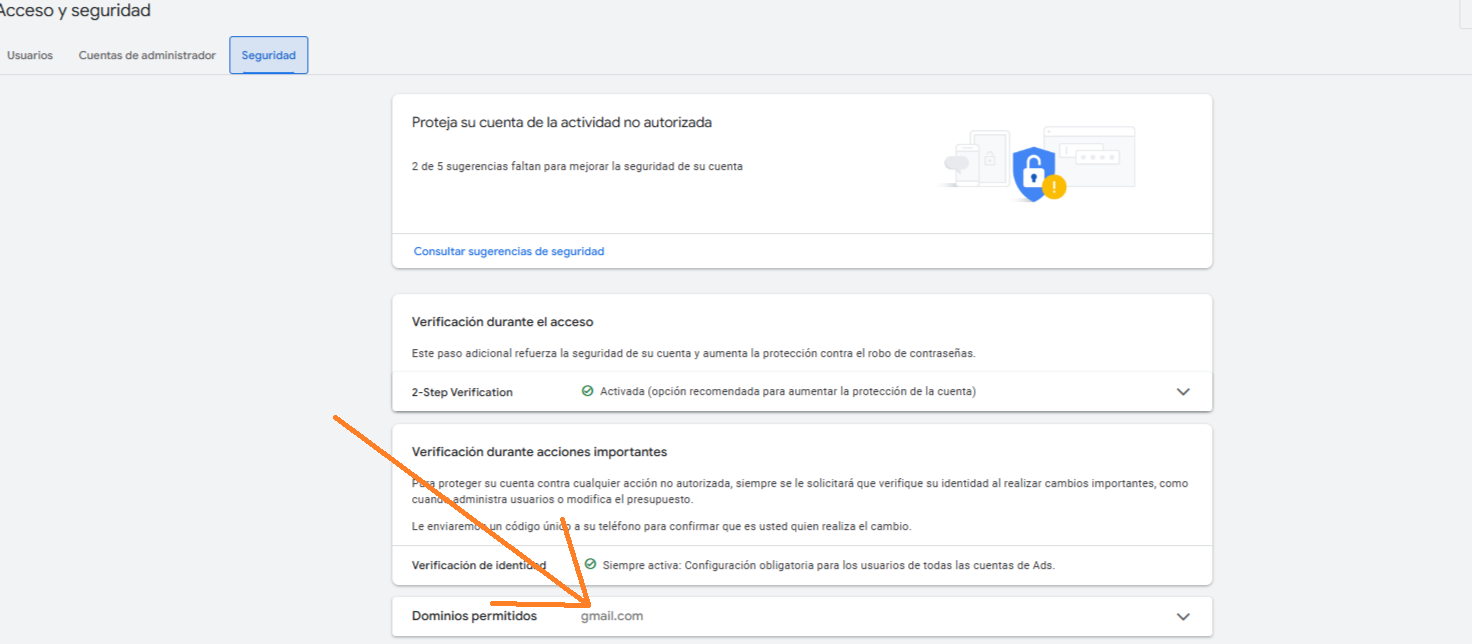The image size is (1472, 644).
Task: Click the Siempre activa status indicator
Action: tap(640, 565)
